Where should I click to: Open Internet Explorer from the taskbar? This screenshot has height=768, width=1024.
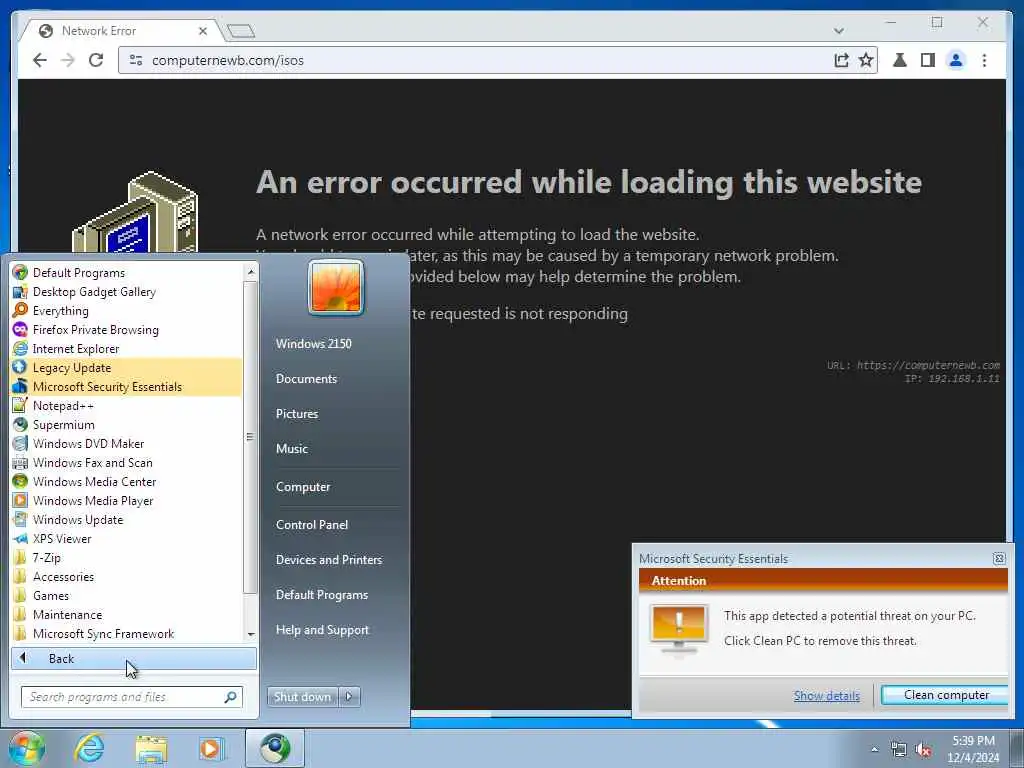tap(89, 748)
